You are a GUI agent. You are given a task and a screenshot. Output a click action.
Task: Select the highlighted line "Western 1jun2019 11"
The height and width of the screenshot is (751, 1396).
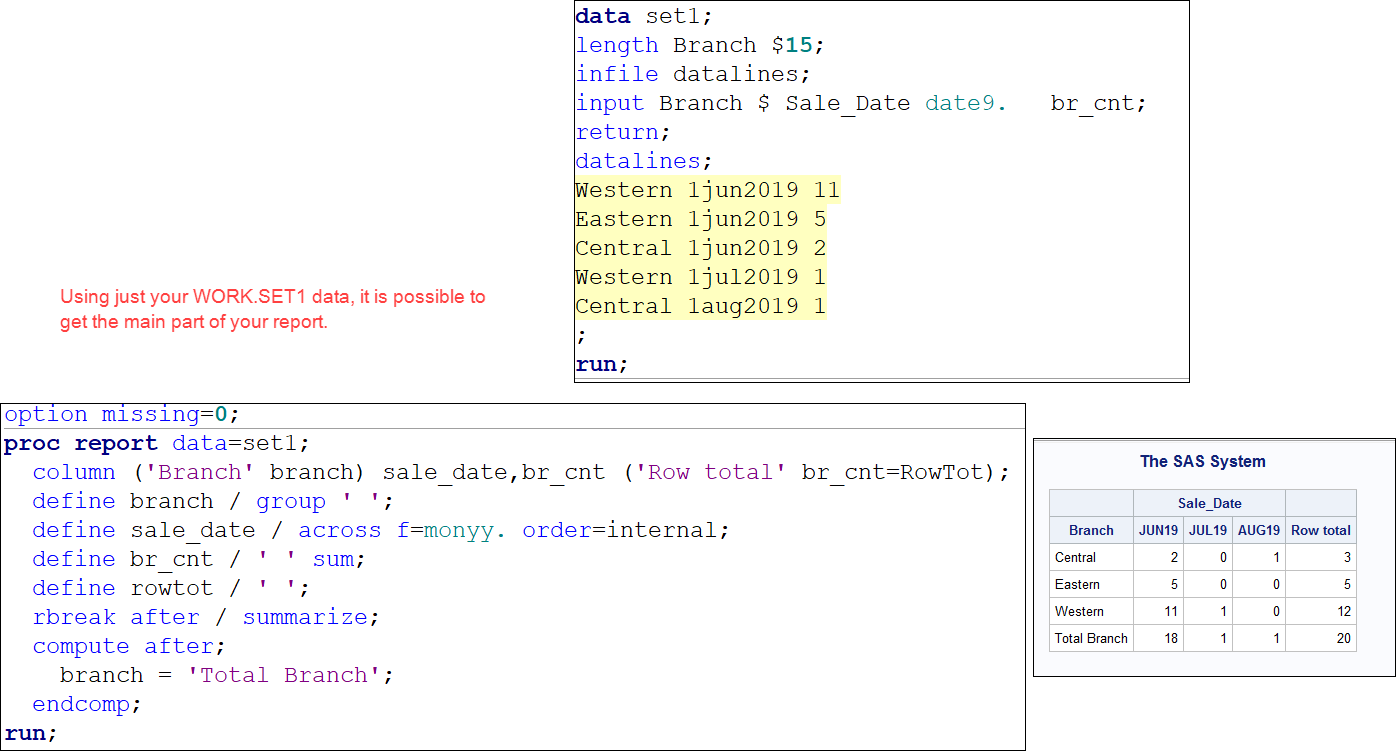[707, 189]
